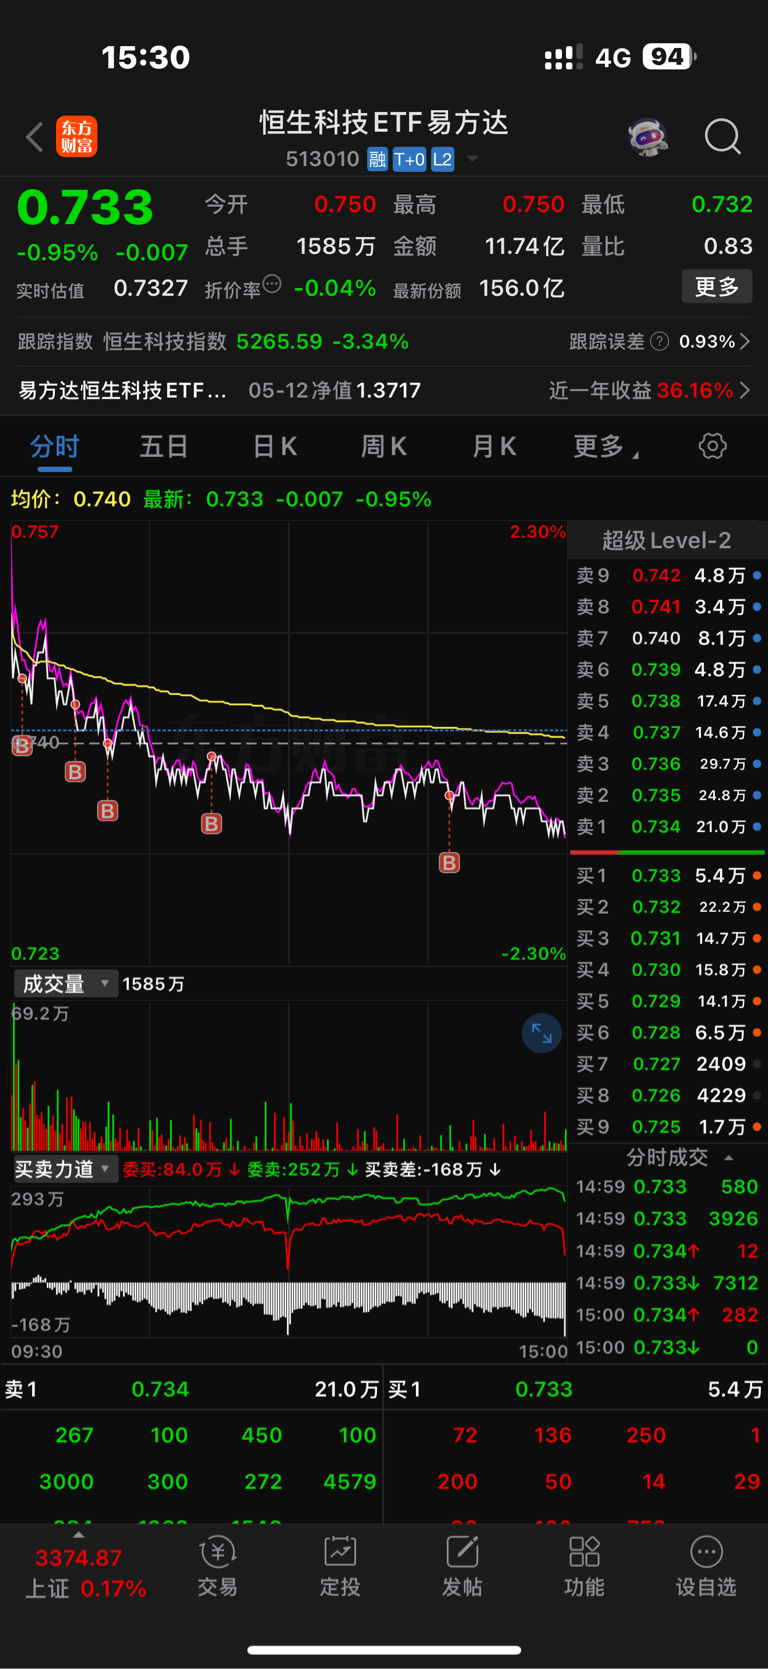Tap the 4579 sell queue order

coord(349,1482)
